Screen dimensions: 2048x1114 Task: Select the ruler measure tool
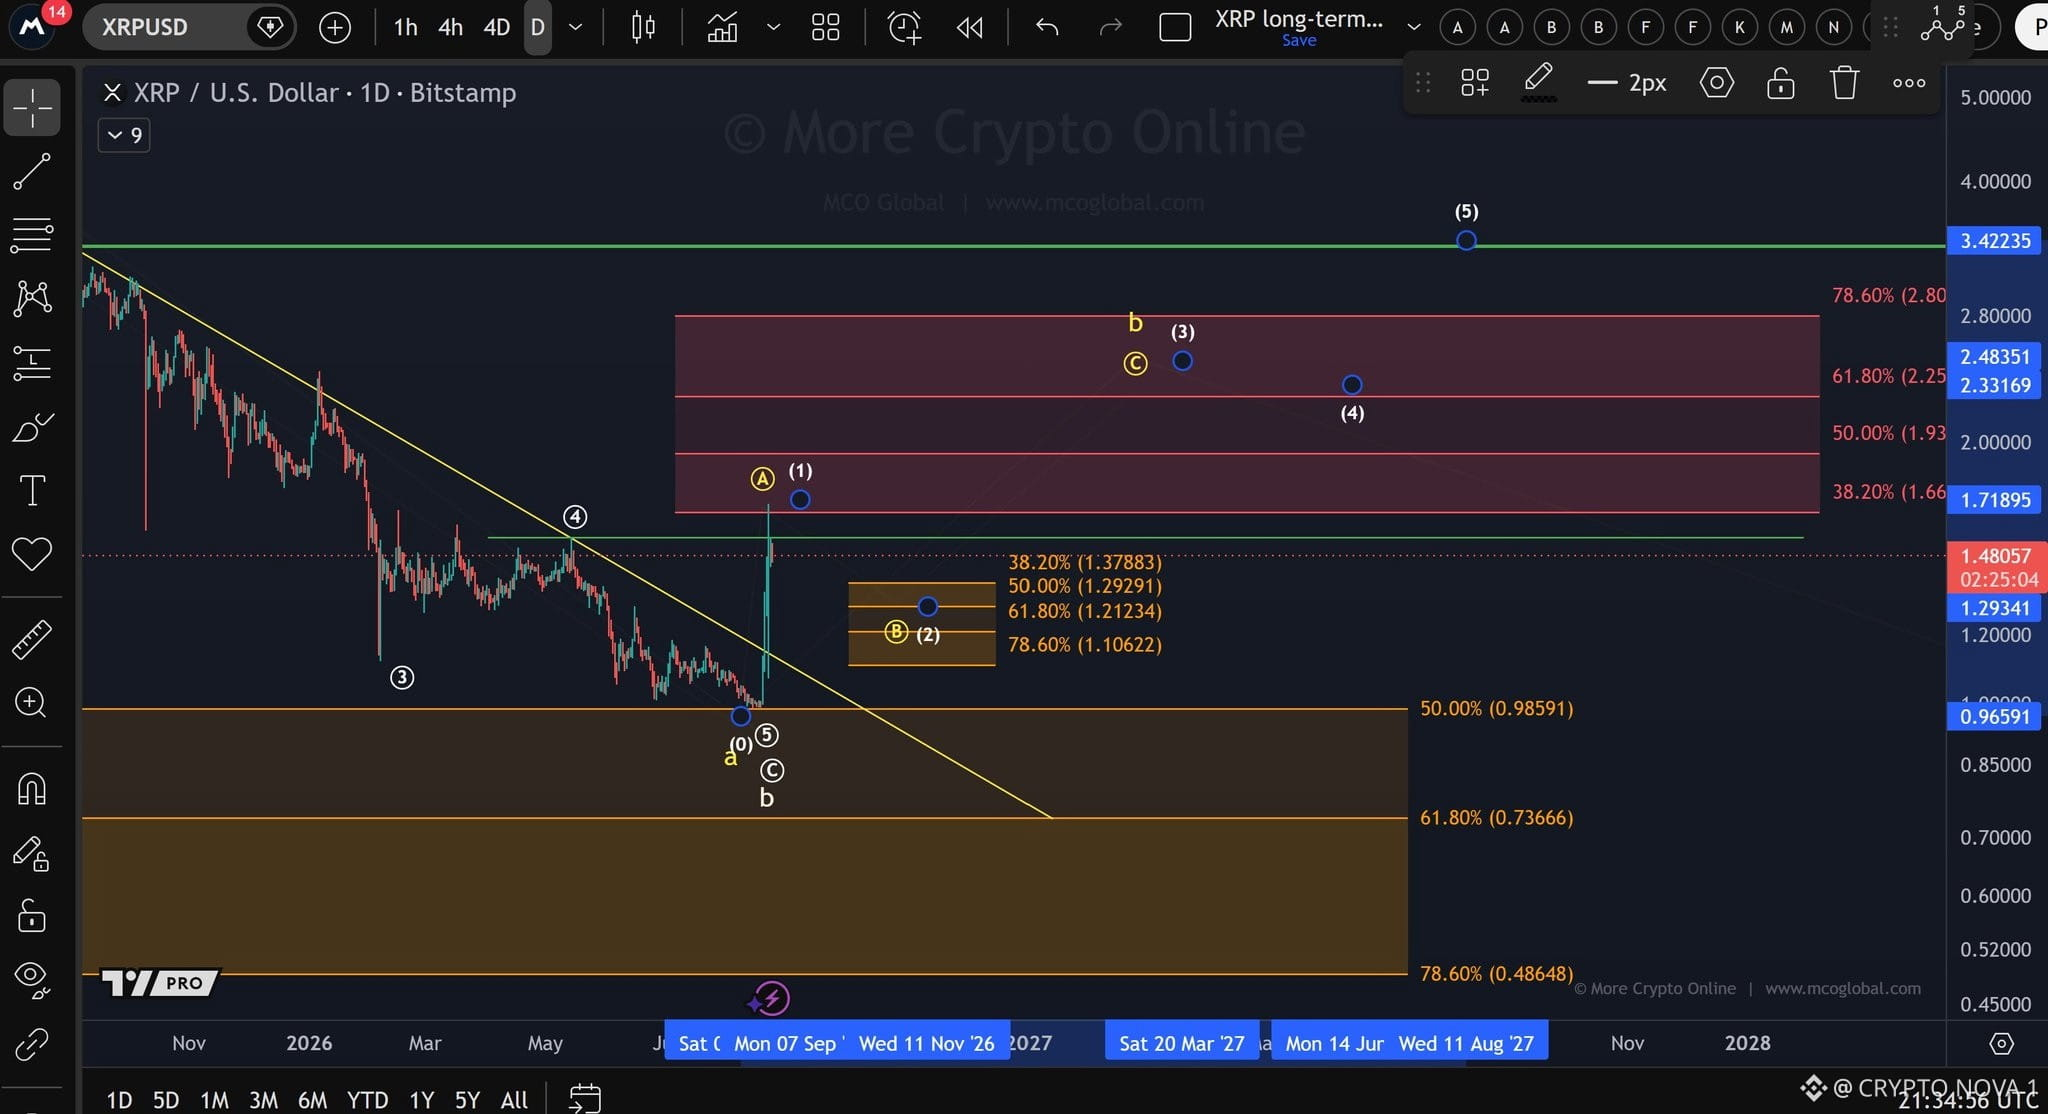click(32, 639)
